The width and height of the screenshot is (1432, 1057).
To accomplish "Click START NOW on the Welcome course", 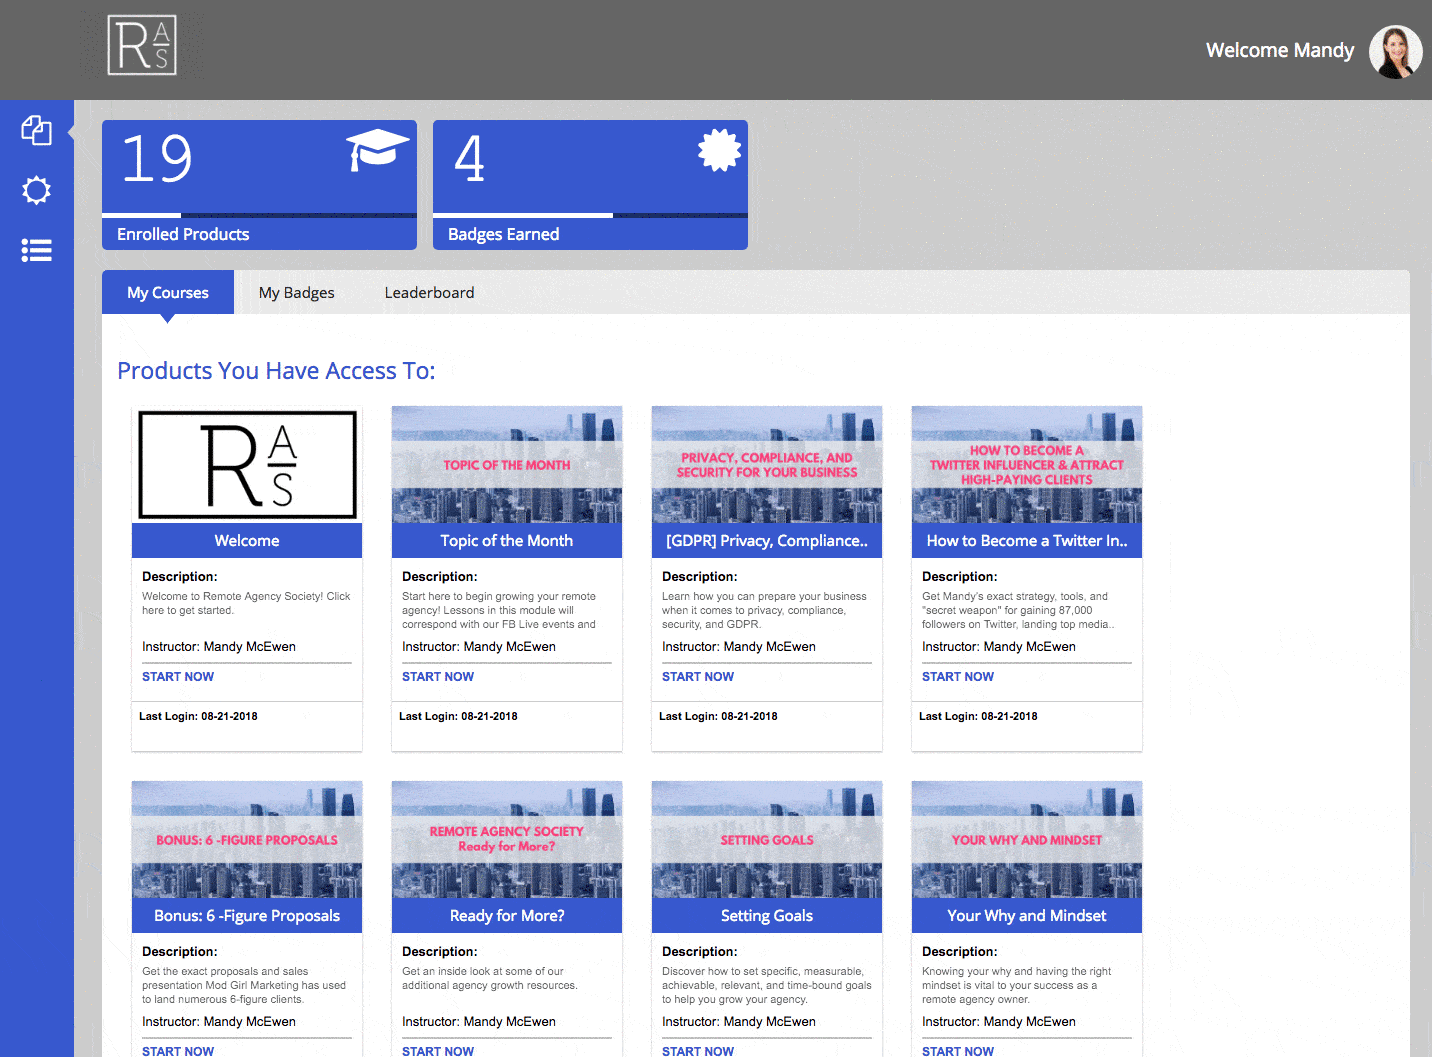I will [177, 676].
